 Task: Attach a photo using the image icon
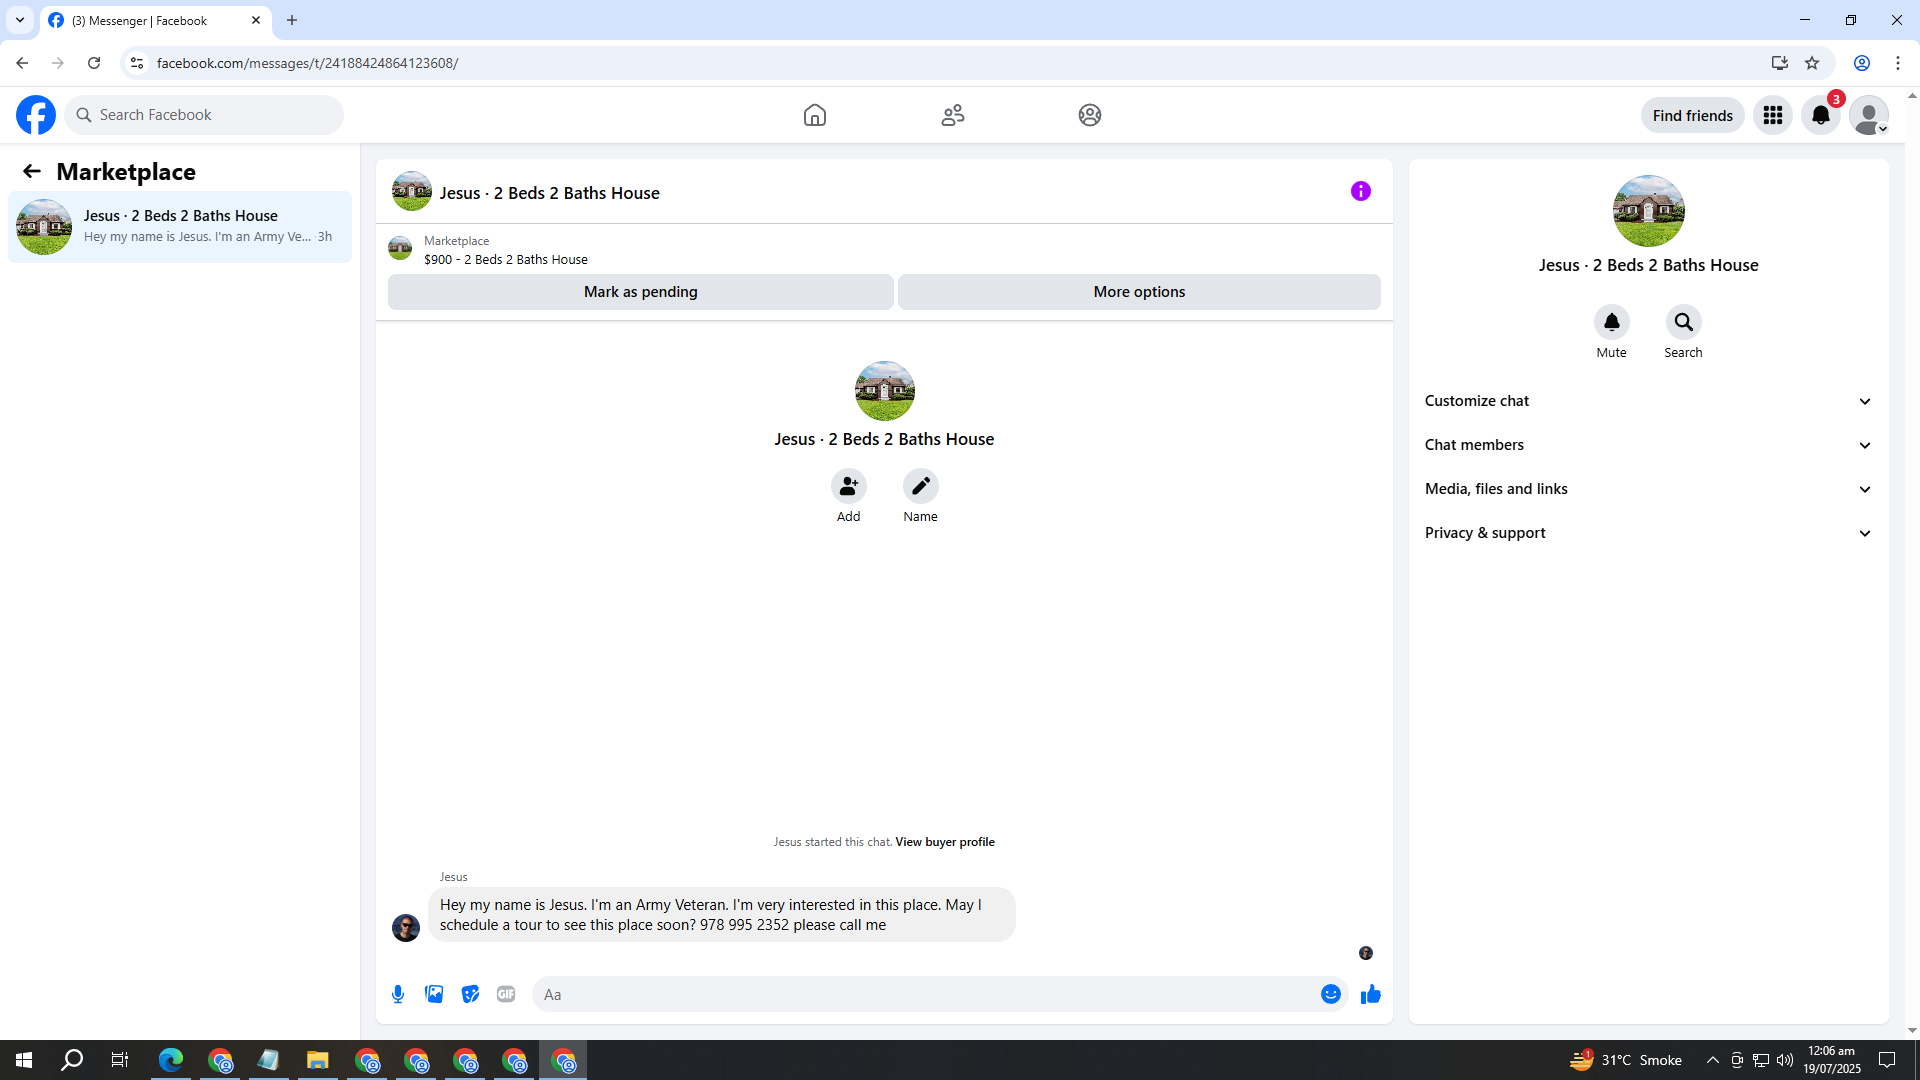click(434, 994)
